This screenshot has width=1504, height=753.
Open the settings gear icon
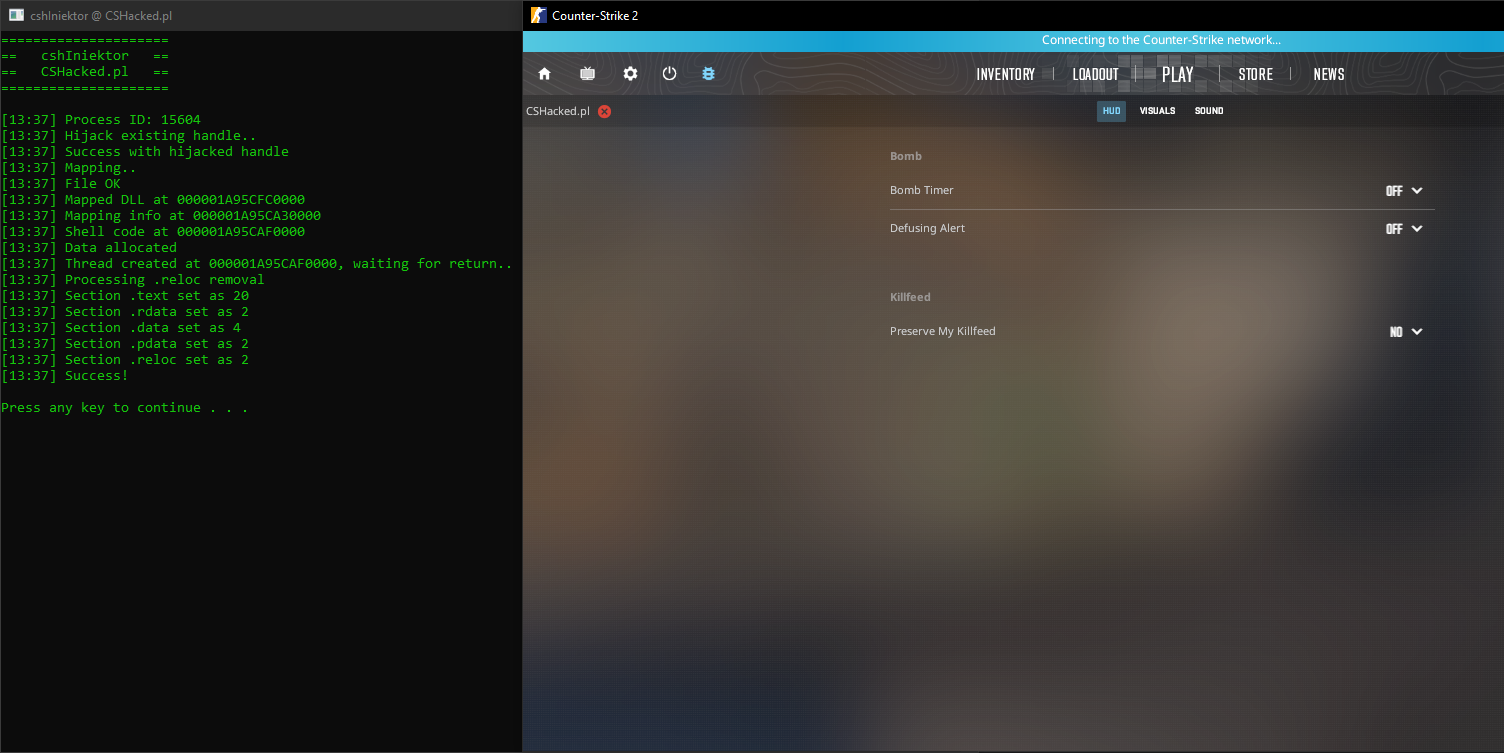tap(630, 74)
